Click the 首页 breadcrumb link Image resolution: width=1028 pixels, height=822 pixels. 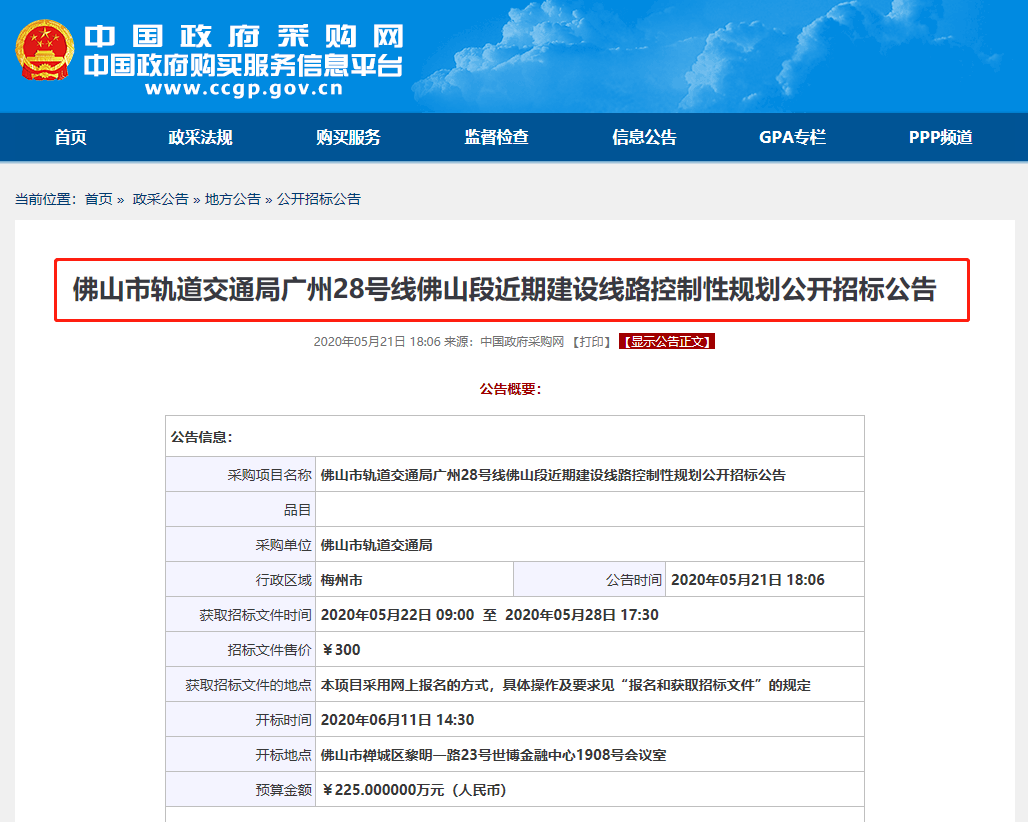[98, 199]
